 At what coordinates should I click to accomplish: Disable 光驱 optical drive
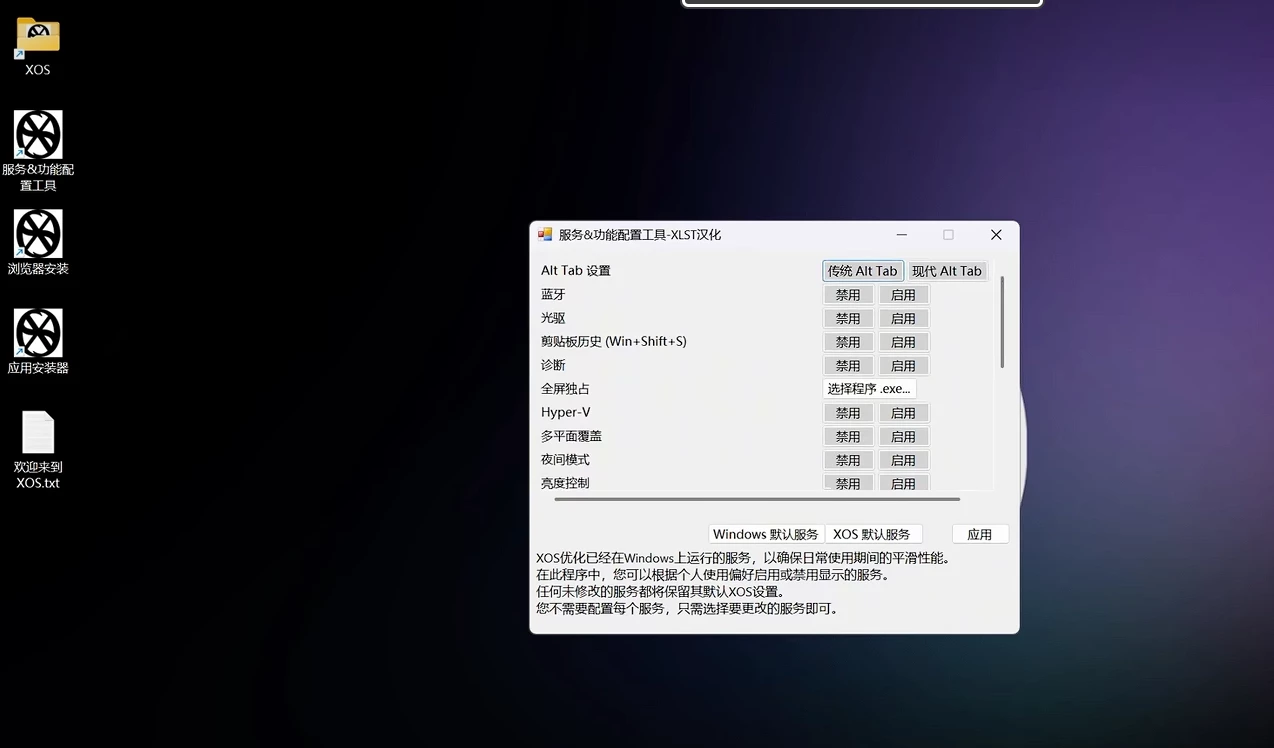click(x=847, y=318)
